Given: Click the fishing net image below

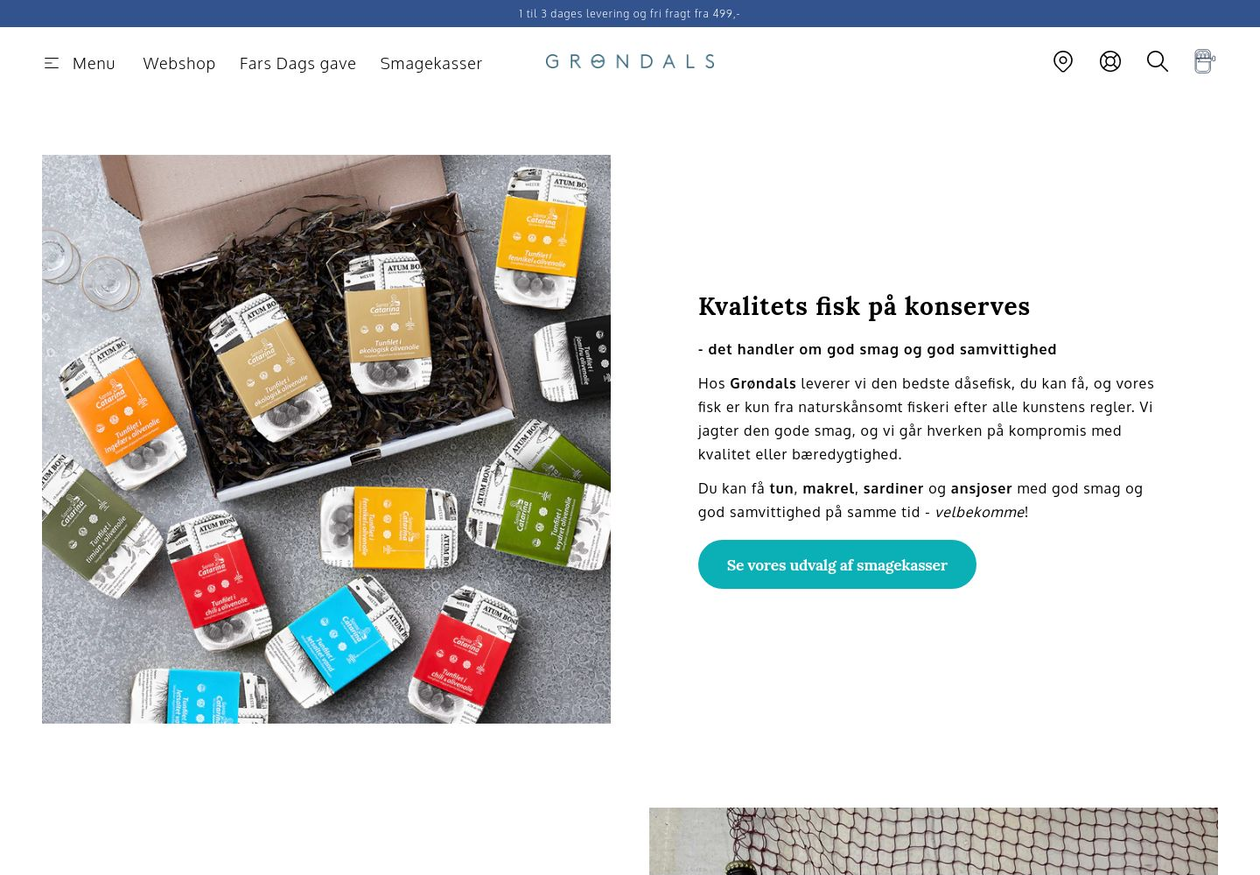Looking at the screenshot, I should click(933, 841).
